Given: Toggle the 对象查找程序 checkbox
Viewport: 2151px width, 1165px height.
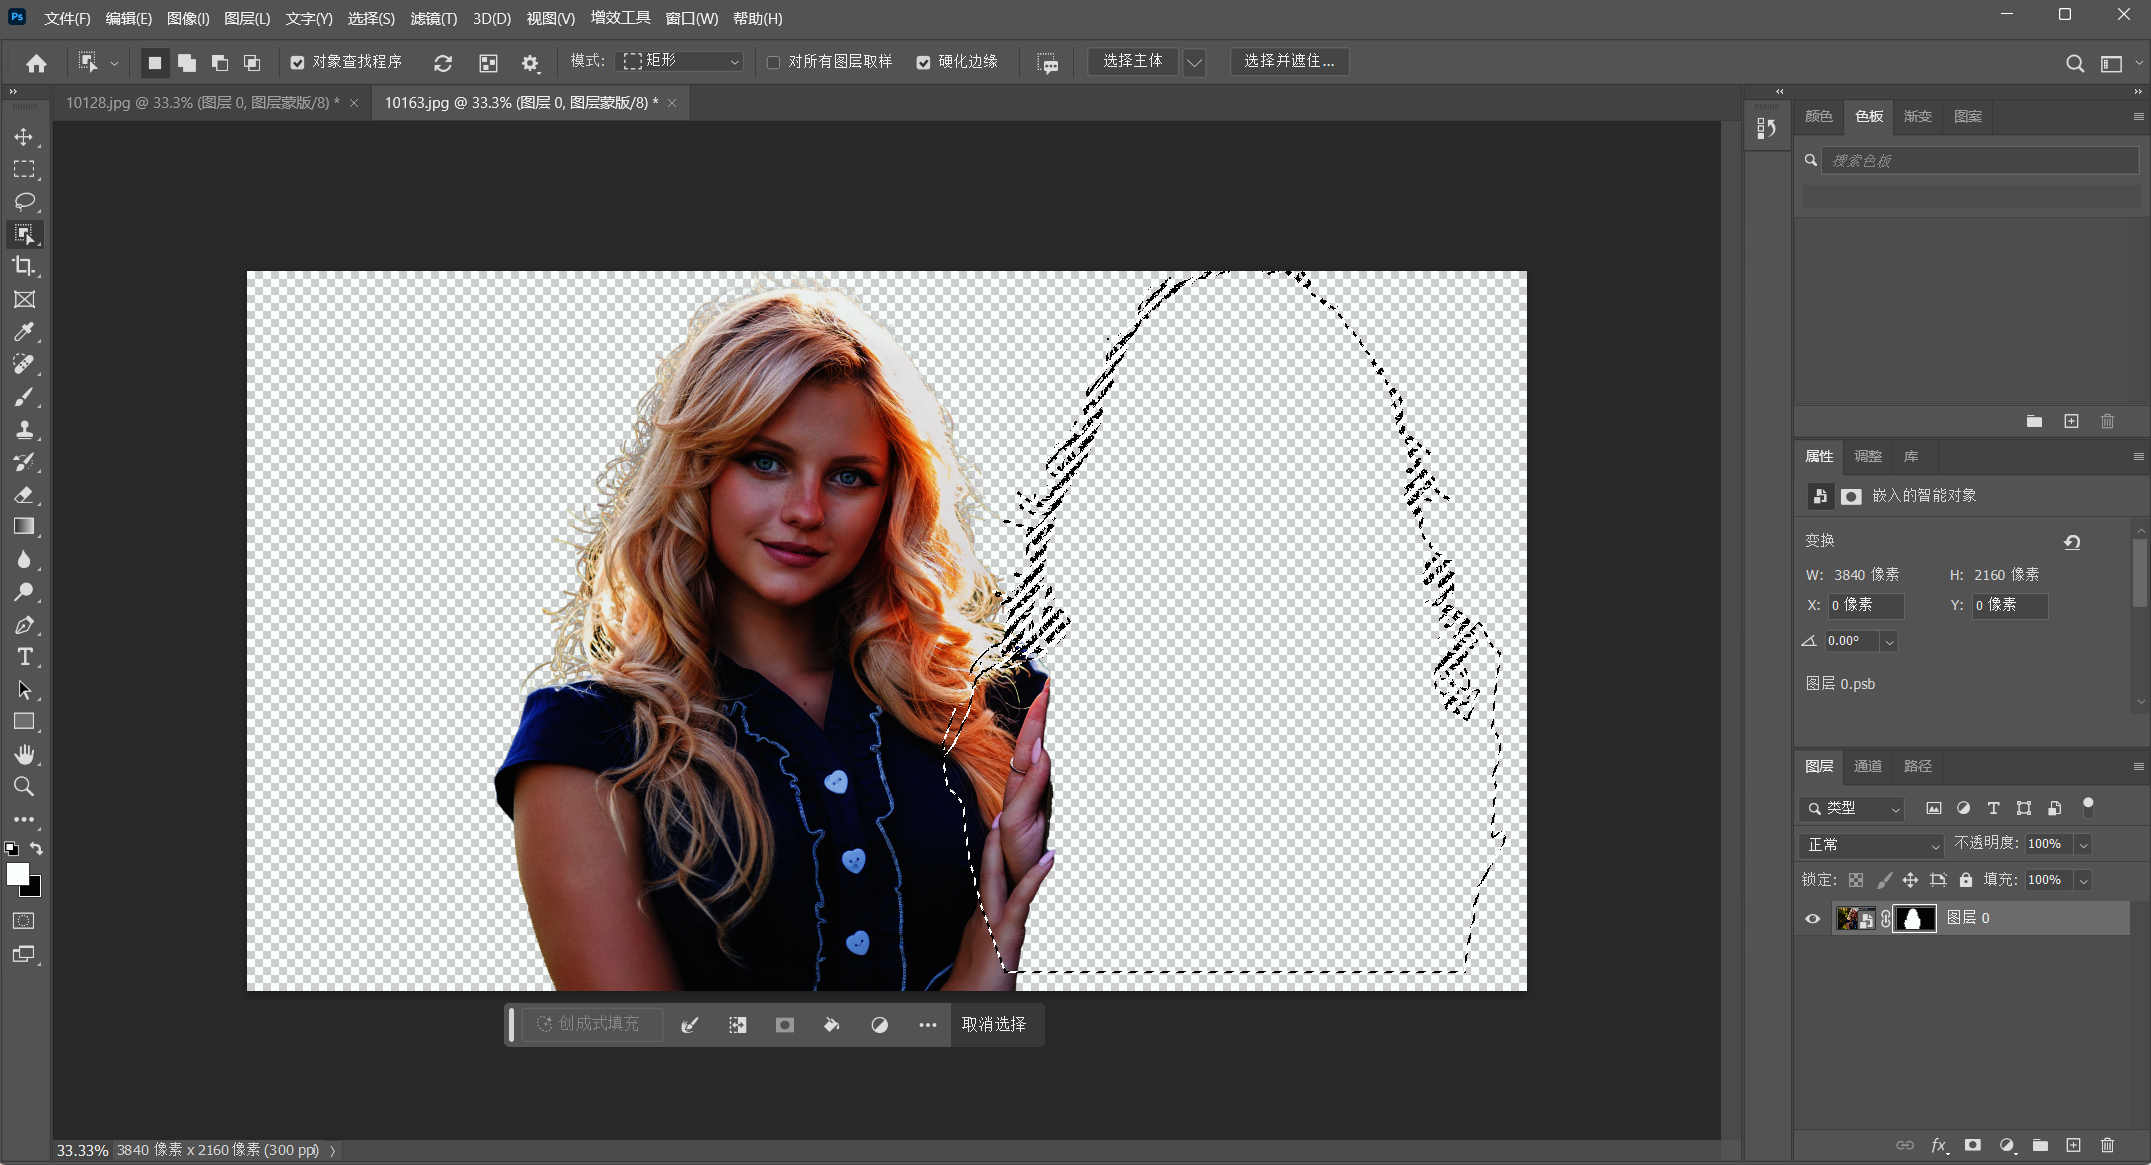Looking at the screenshot, I should (297, 62).
